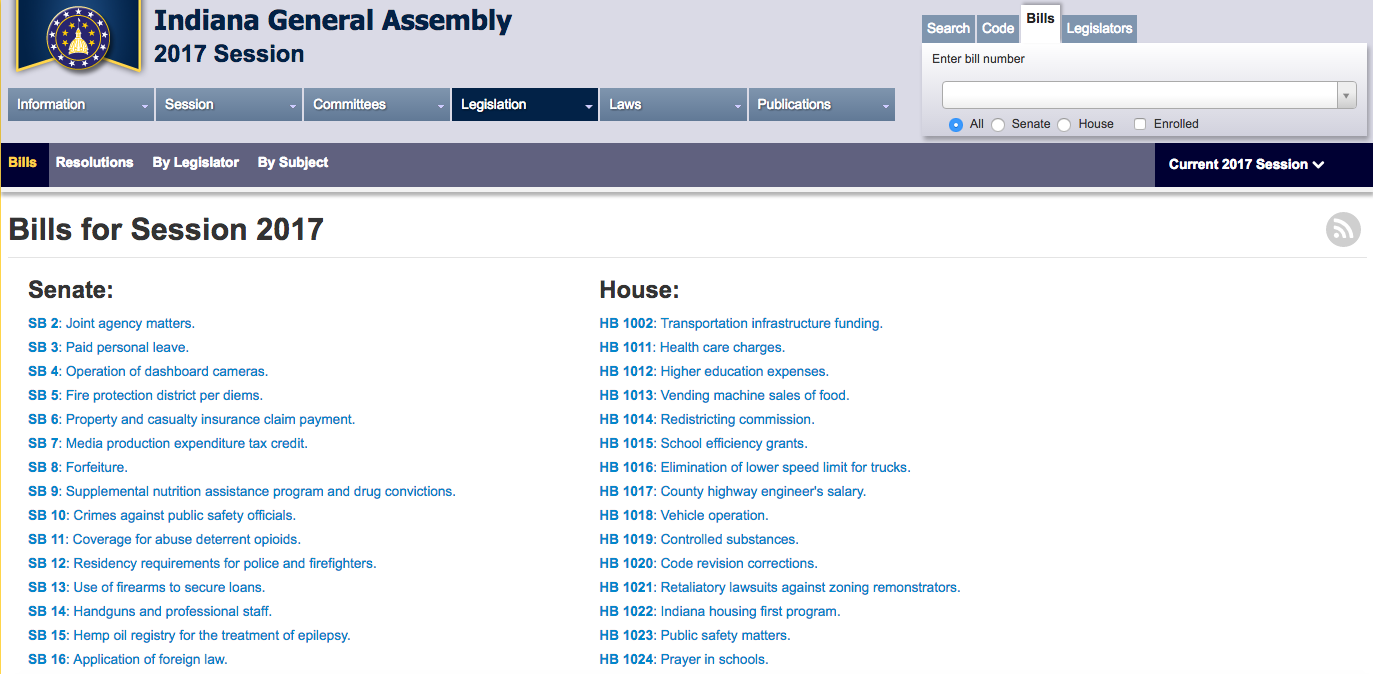Open the By Legislator sub-navigation item

coord(196,163)
